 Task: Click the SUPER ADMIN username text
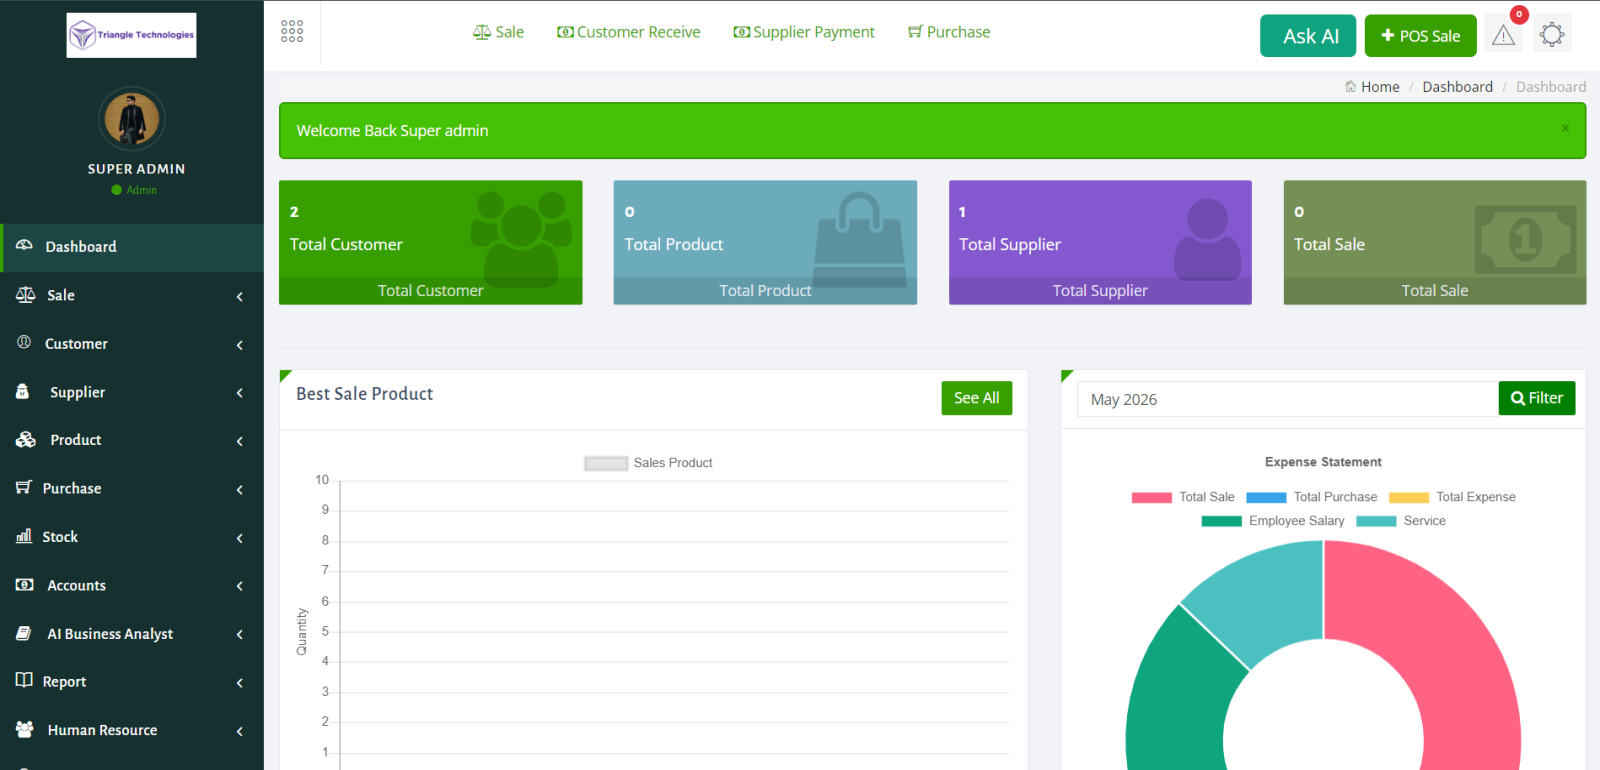point(136,169)
